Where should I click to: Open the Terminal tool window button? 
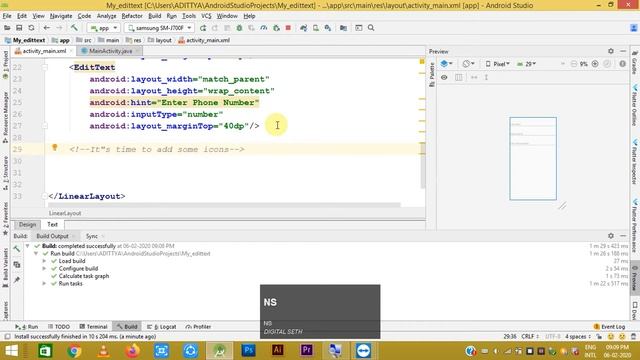[93, 327]
